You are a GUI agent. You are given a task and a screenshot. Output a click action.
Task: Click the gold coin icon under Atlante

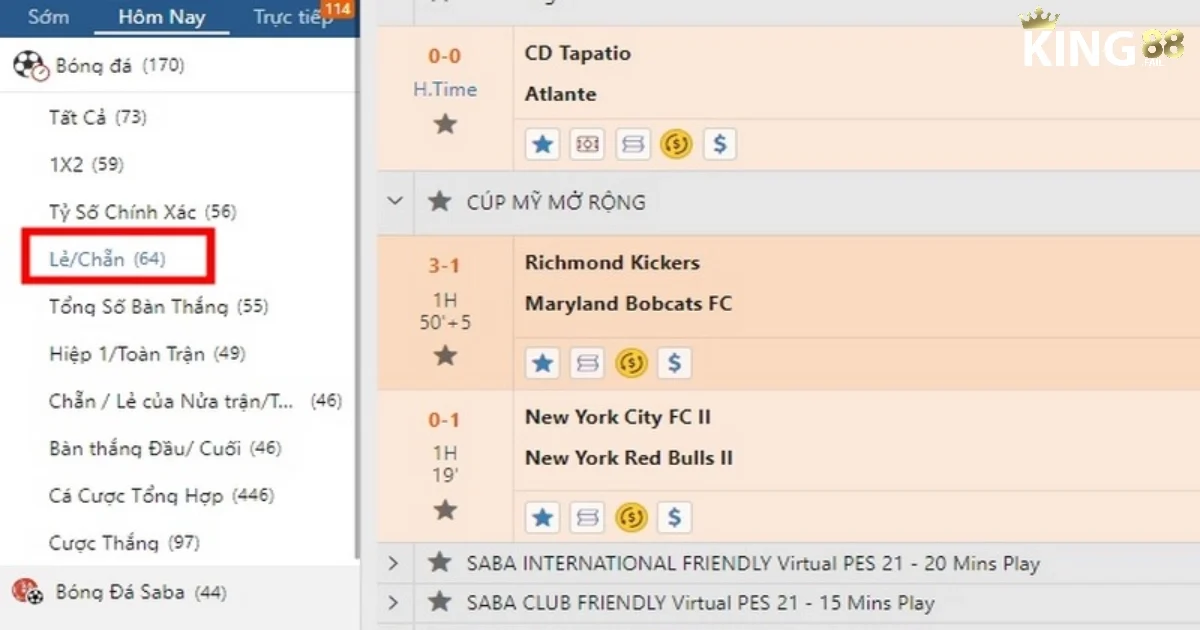pyautogui.click(x=676, y=145)
